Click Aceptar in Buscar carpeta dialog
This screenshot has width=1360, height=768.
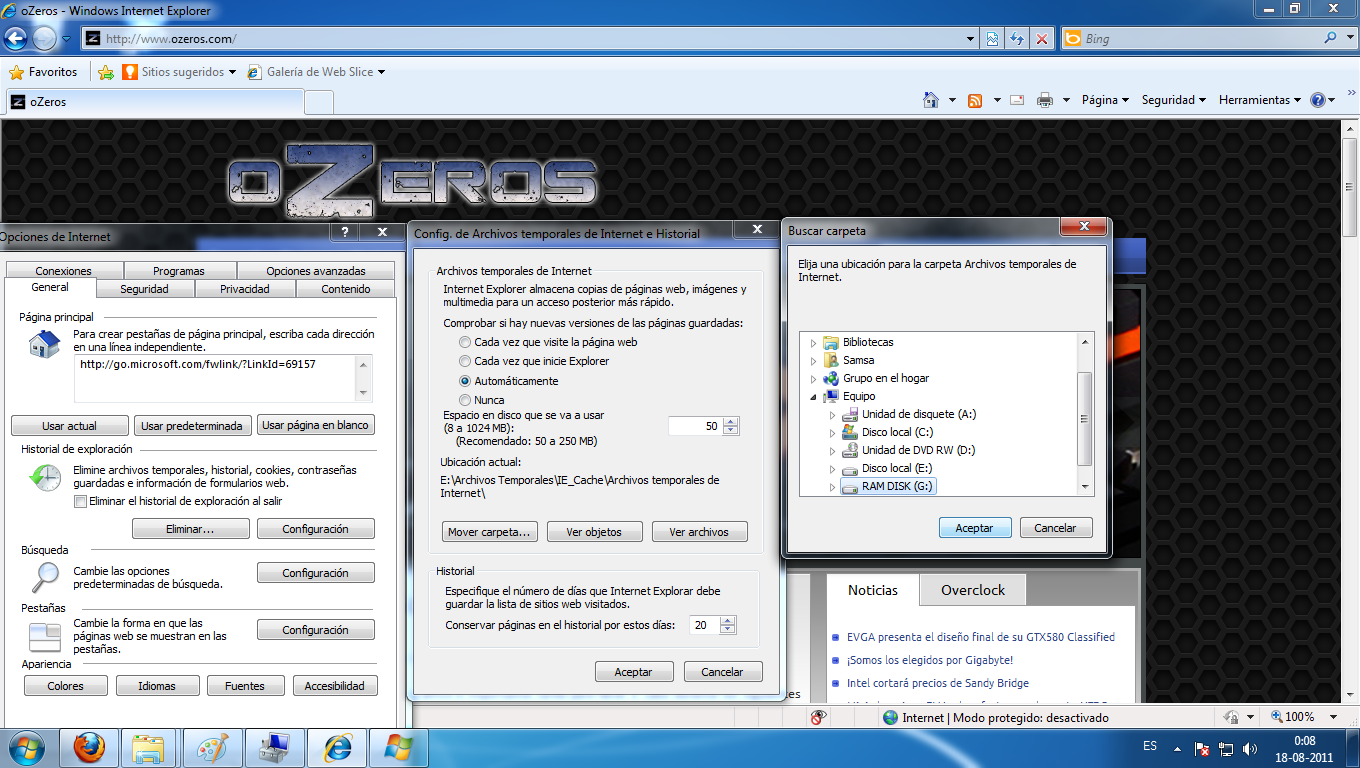point(975,528)
